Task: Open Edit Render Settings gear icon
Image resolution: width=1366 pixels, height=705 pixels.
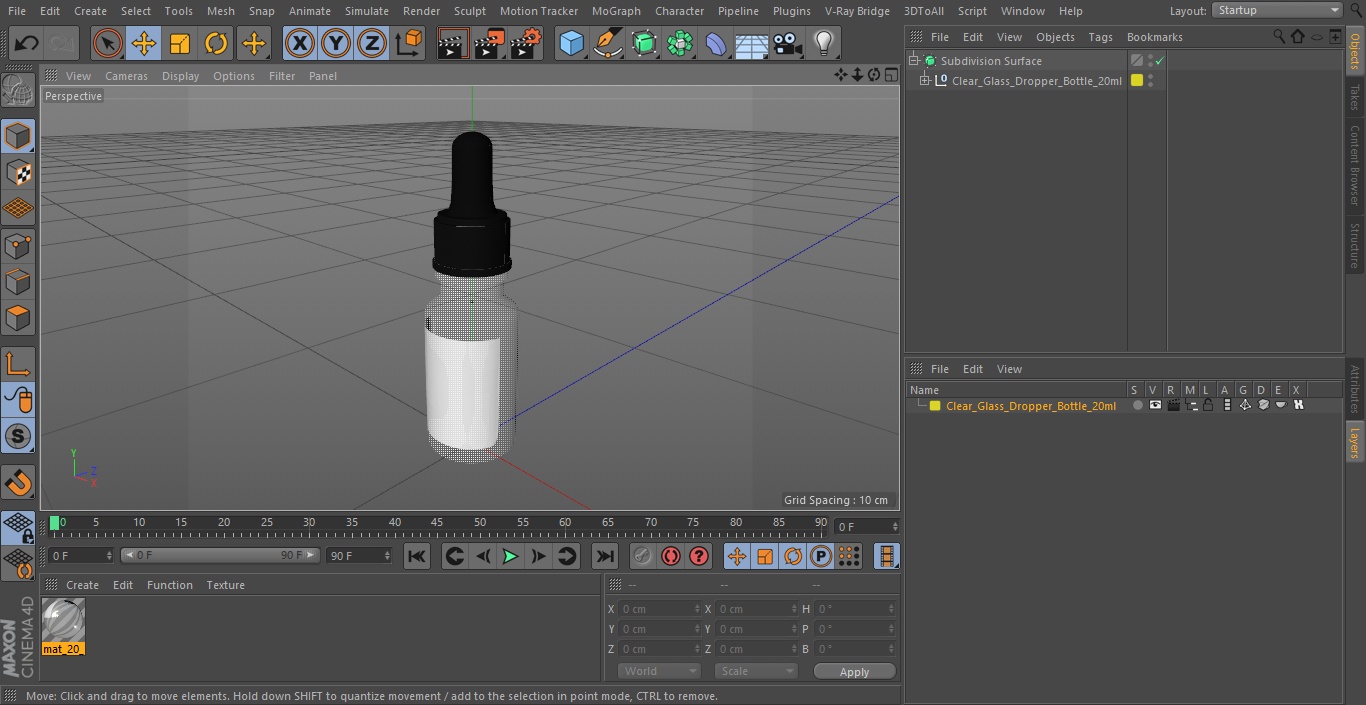Action: [526, 43]
